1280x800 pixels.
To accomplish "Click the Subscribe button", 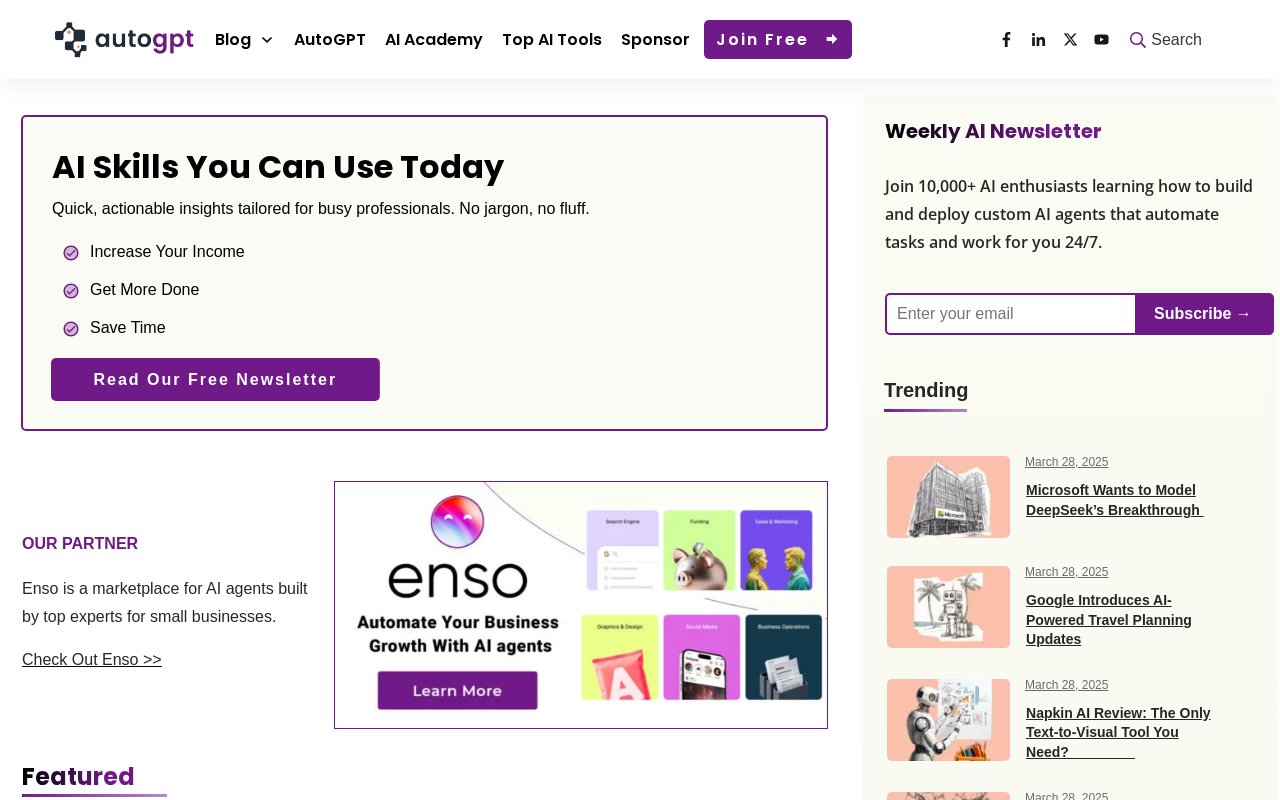I will tap(1204, 314).
